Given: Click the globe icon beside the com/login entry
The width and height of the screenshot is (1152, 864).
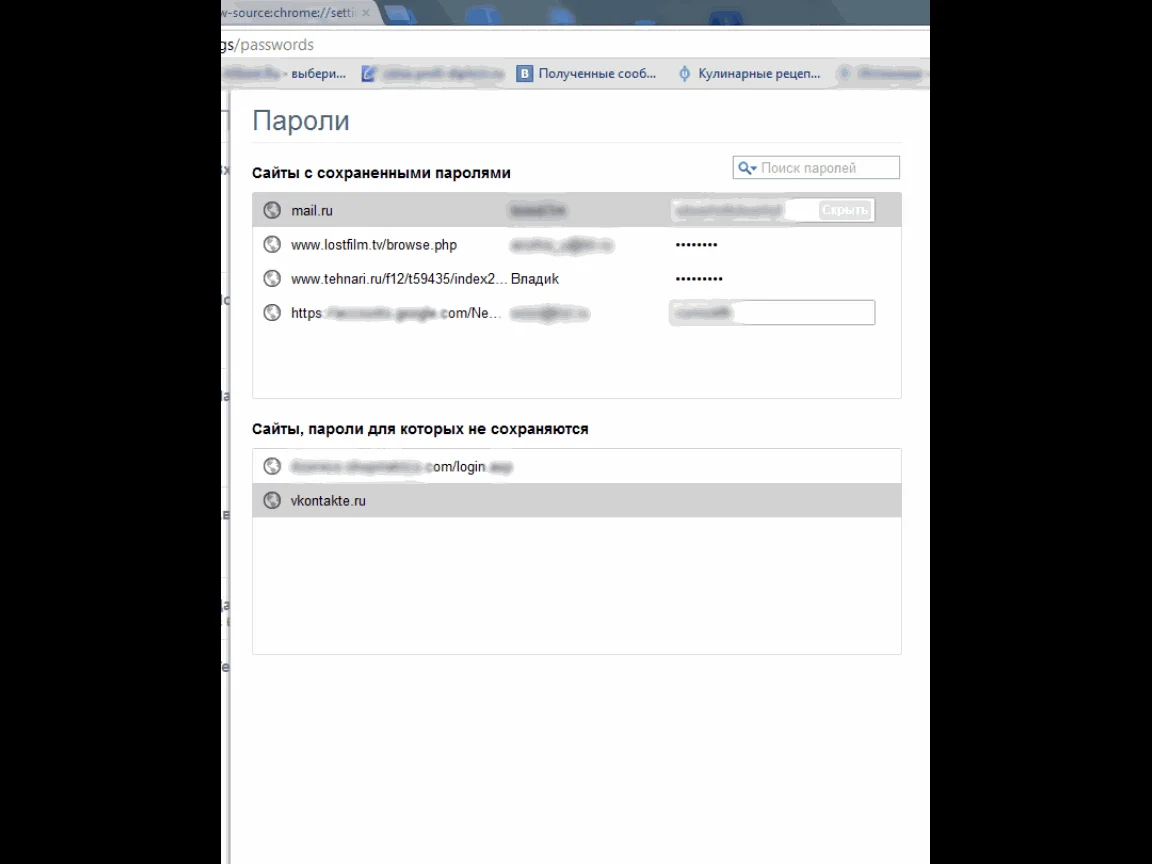Looking at the screenshot, I should point(272,466).
